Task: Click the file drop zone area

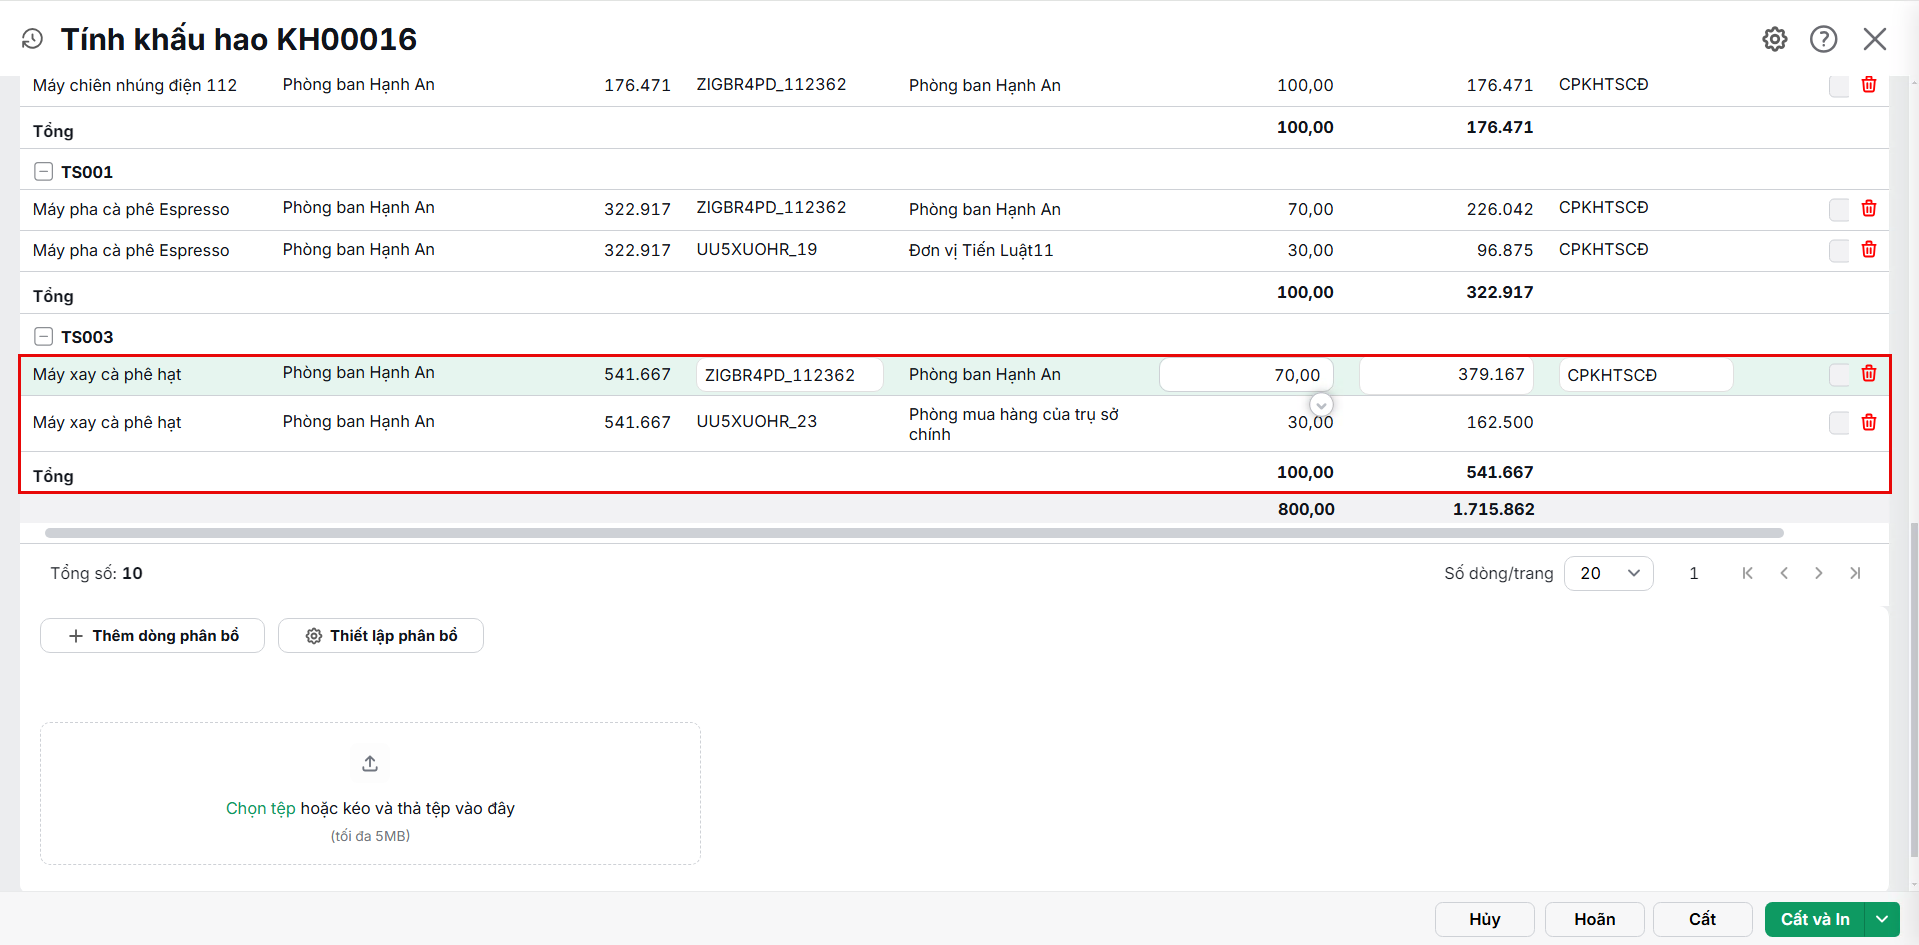Action: click(370, 794)
